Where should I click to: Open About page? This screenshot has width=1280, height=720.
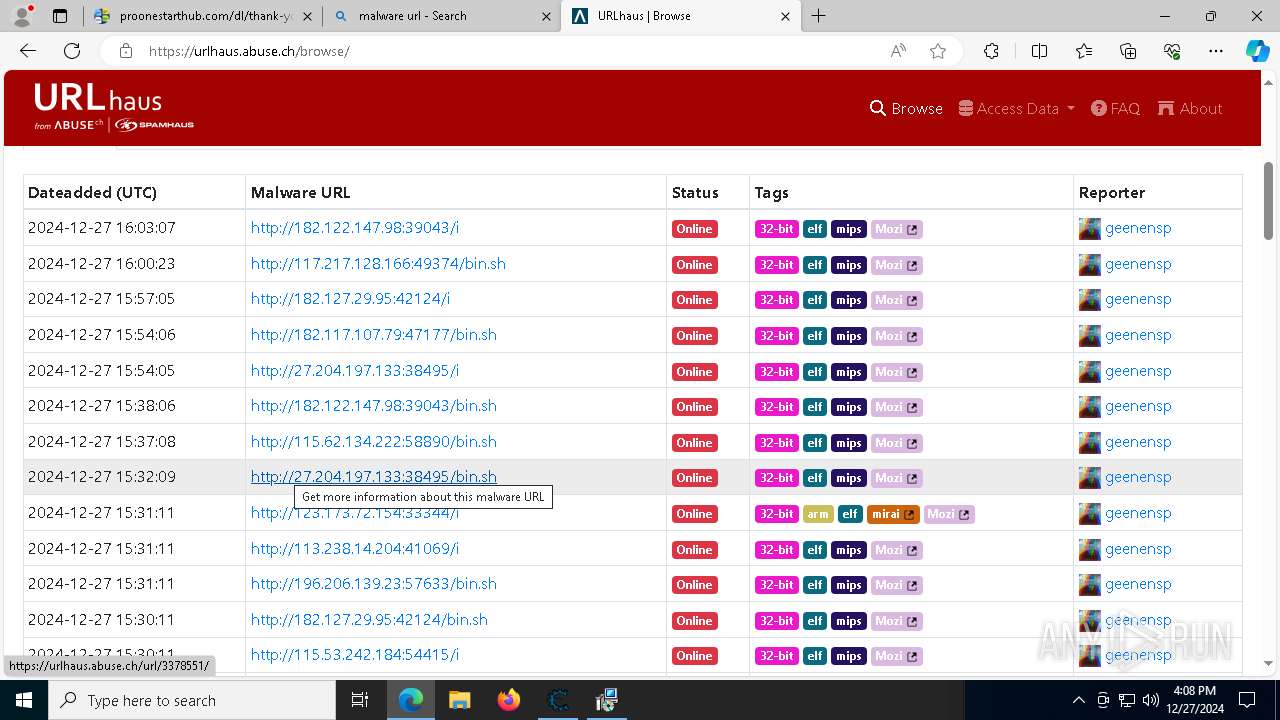point(1190,108)
